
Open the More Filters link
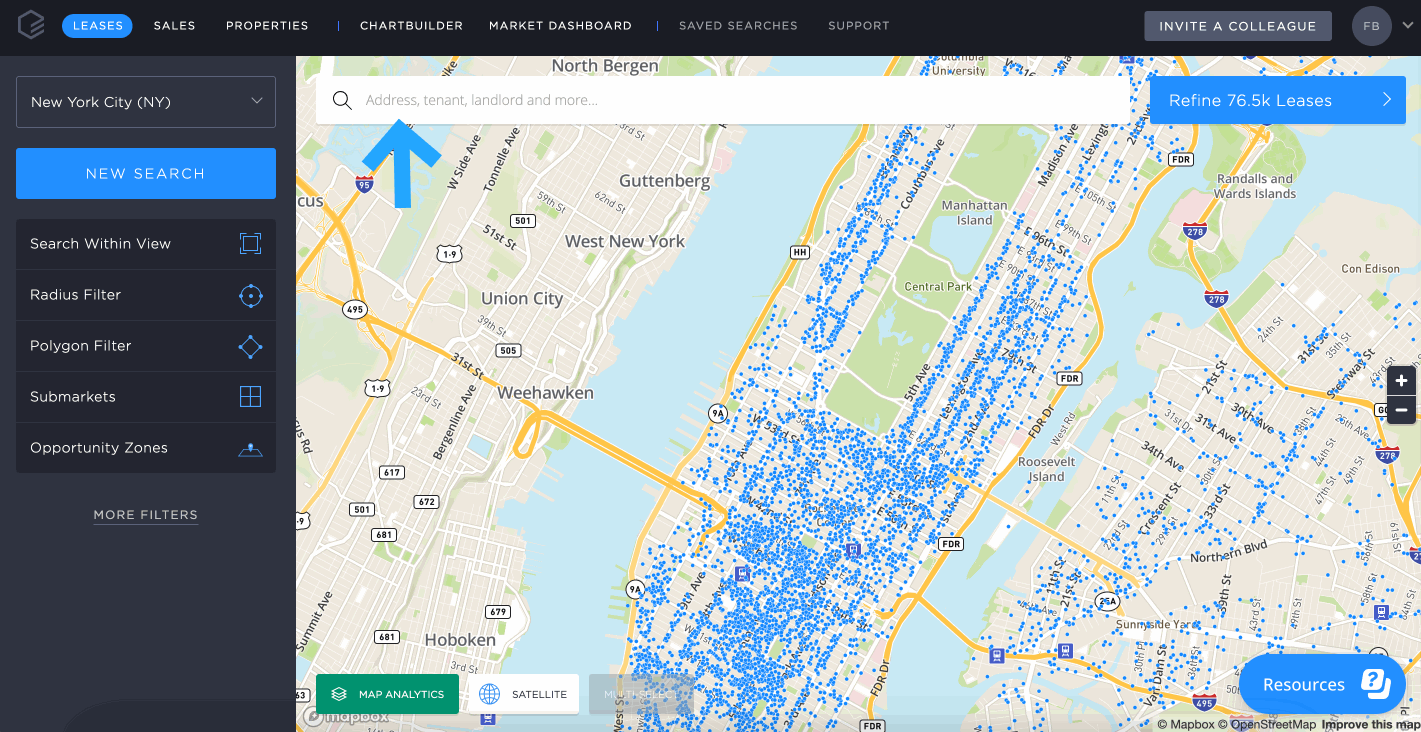tap(146, 515)
